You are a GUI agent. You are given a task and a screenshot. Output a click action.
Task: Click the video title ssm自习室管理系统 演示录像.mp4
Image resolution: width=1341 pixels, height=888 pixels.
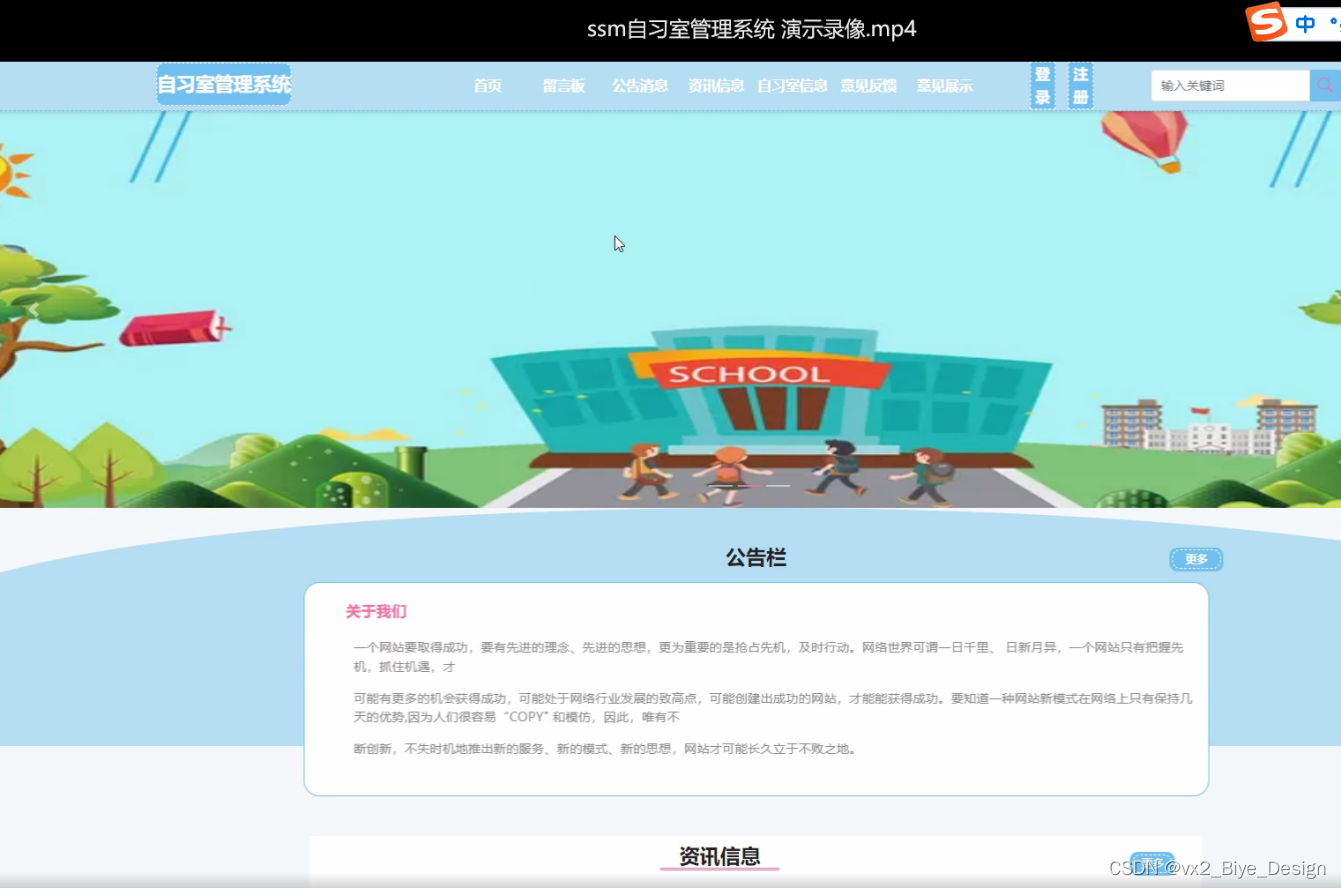click(x=752, y=29)
